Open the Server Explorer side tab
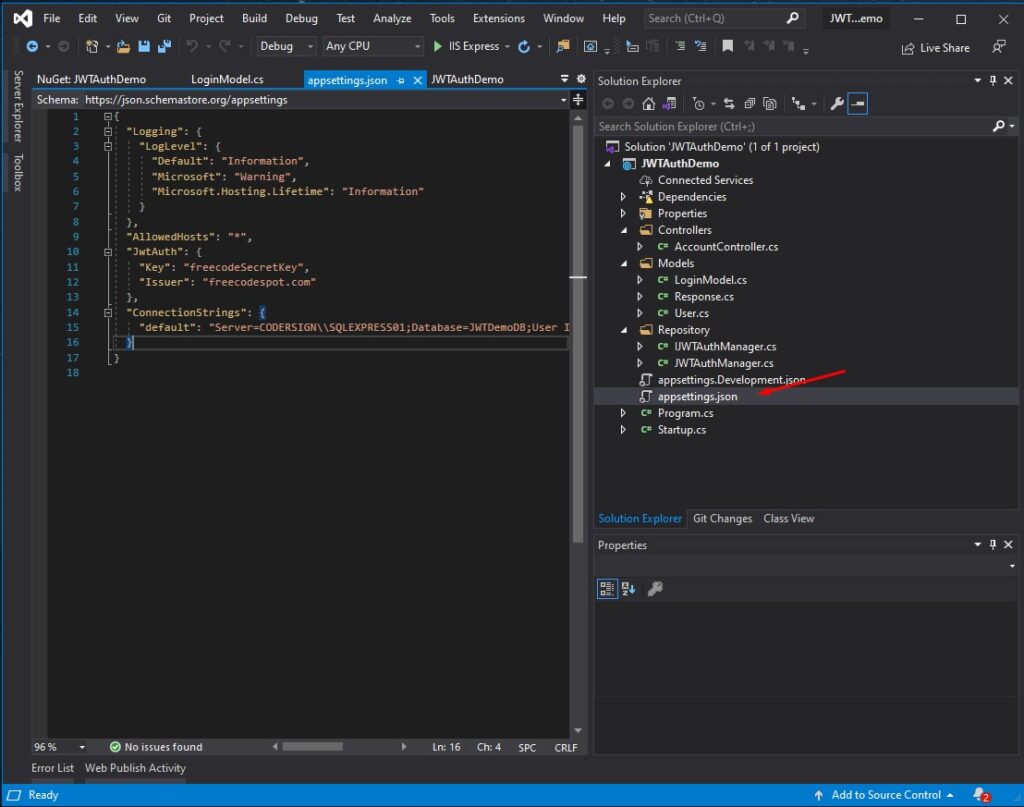The width and height of the screenshot is (1024, 807). (x=18, y=106)
